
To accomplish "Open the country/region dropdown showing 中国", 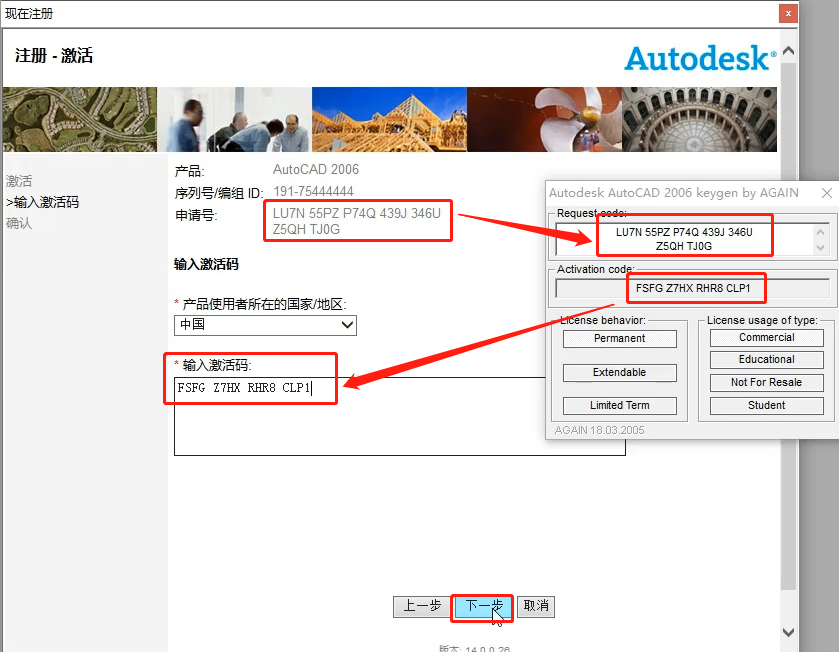I will point(265,325).
